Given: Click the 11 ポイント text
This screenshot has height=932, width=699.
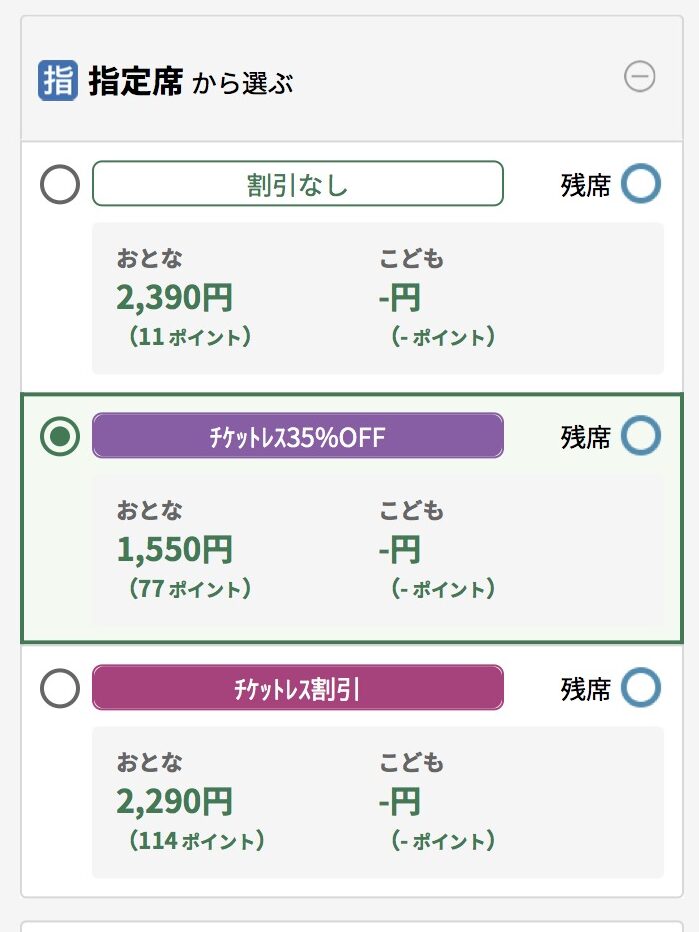Looking at the screenshot, I should click(190, 336).
